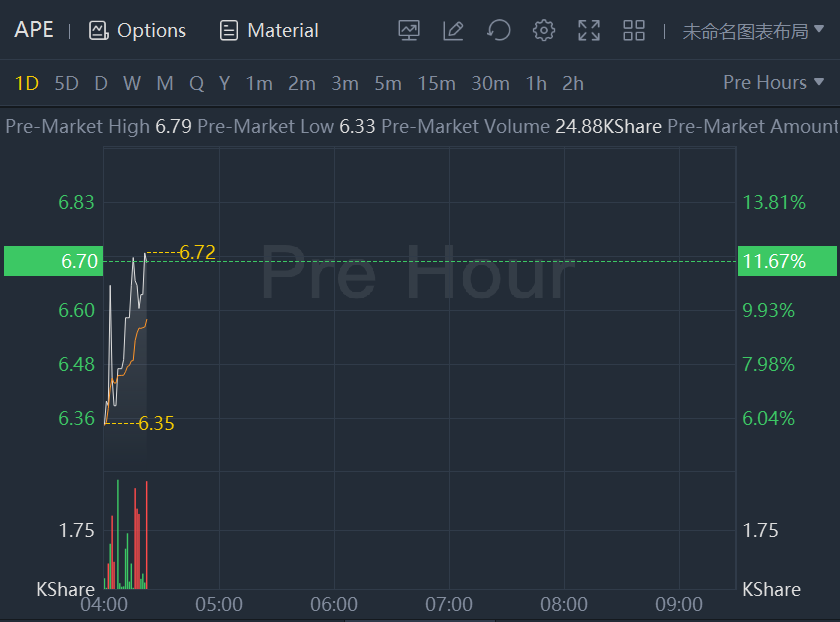Viewport: 840px width, 622px height.
Task: Select the drawing edit pencil icon
Action: [x=453, y=30]
